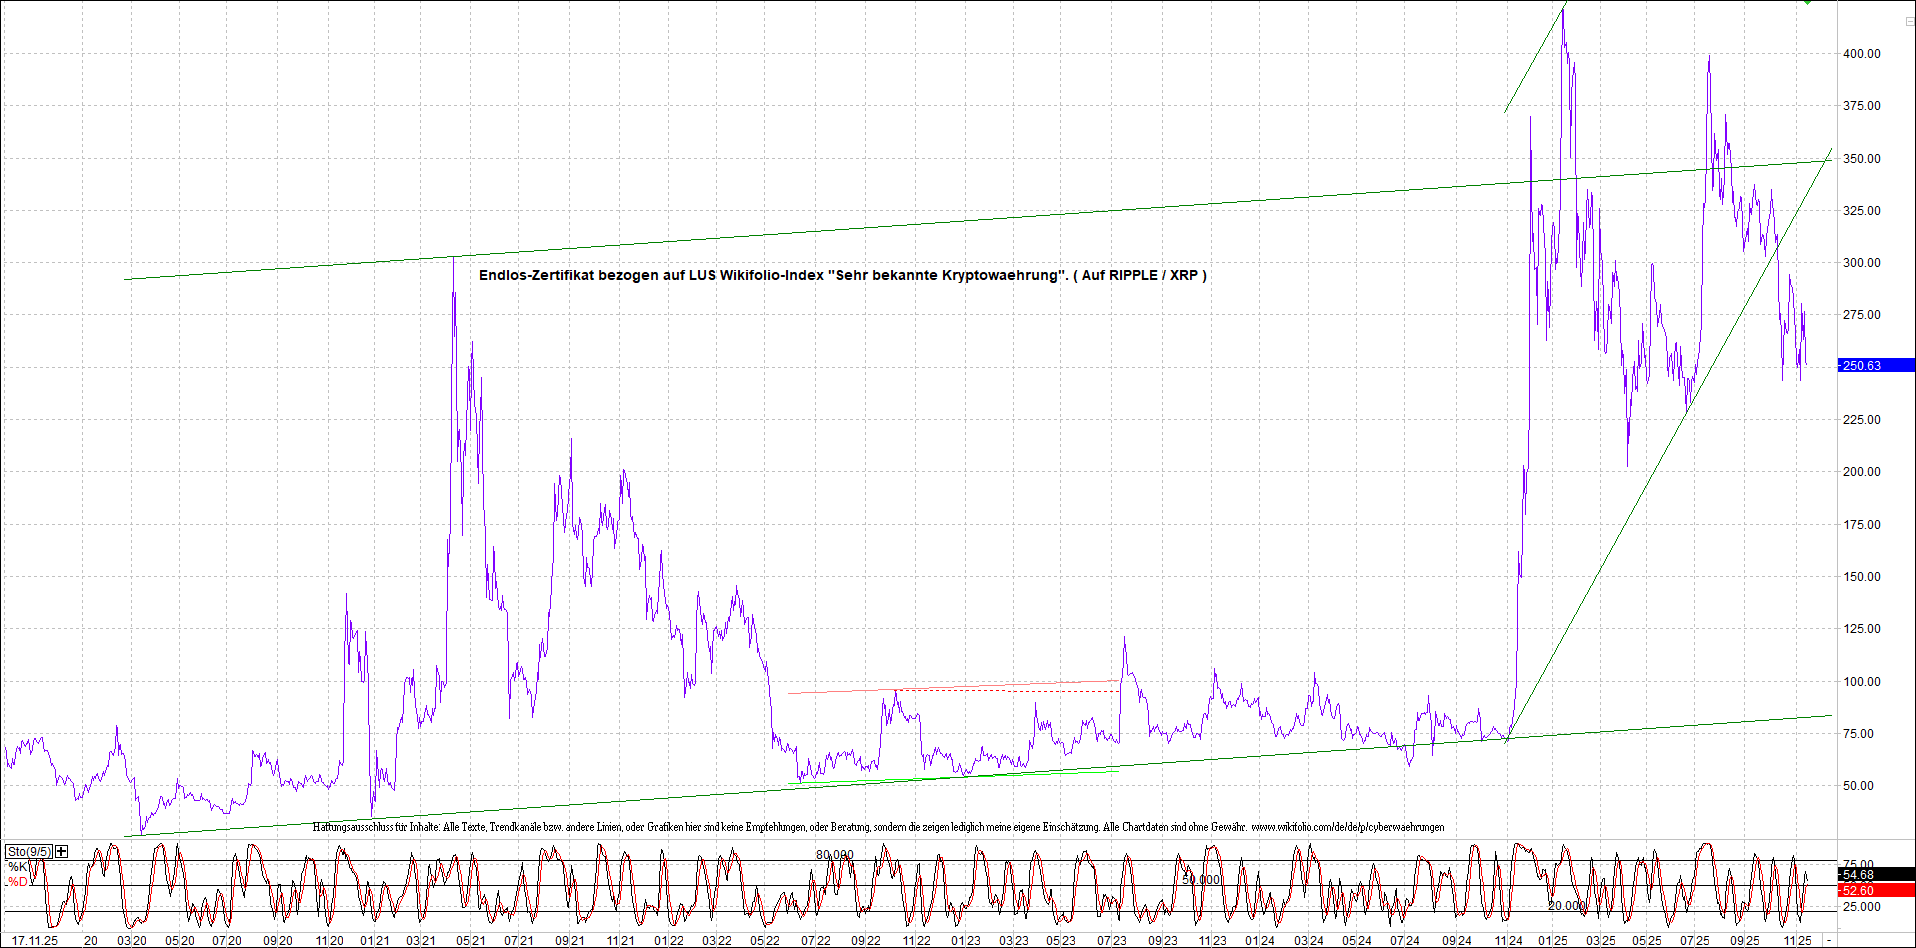Click the green diamond marker at chart top

pyautogui.click(x=1808, y=2)
